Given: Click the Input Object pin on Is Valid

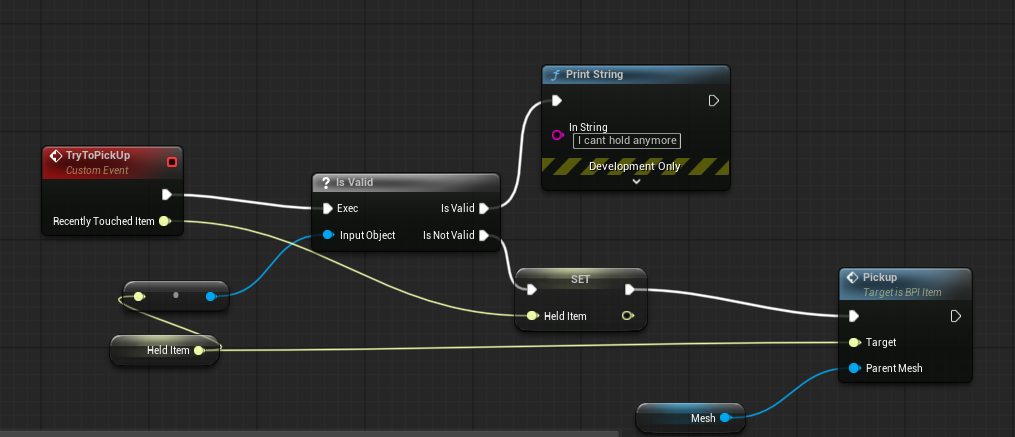Looking at the screenshot, I should coord(327,235).
